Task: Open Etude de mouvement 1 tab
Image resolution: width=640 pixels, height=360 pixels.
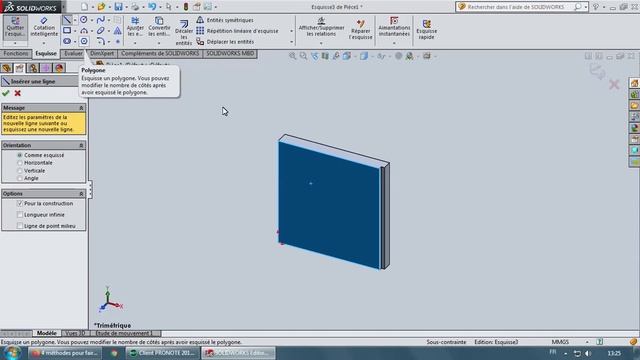Action: 124,333
